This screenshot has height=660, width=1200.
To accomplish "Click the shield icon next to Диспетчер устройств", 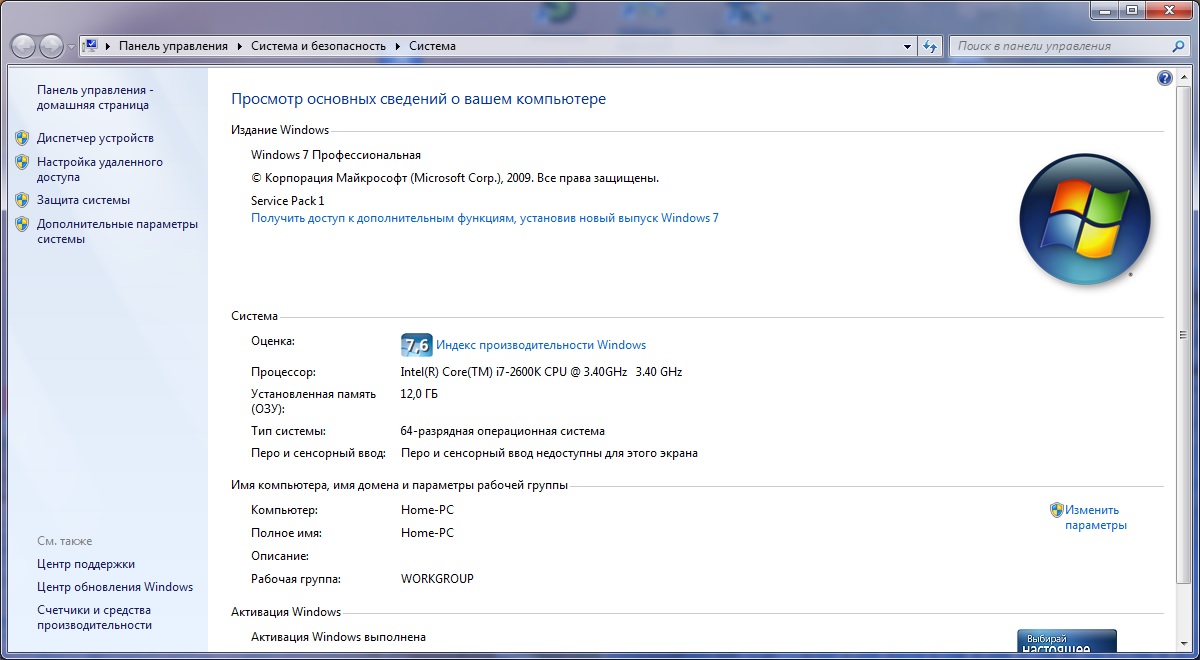I will pos(22,138).
